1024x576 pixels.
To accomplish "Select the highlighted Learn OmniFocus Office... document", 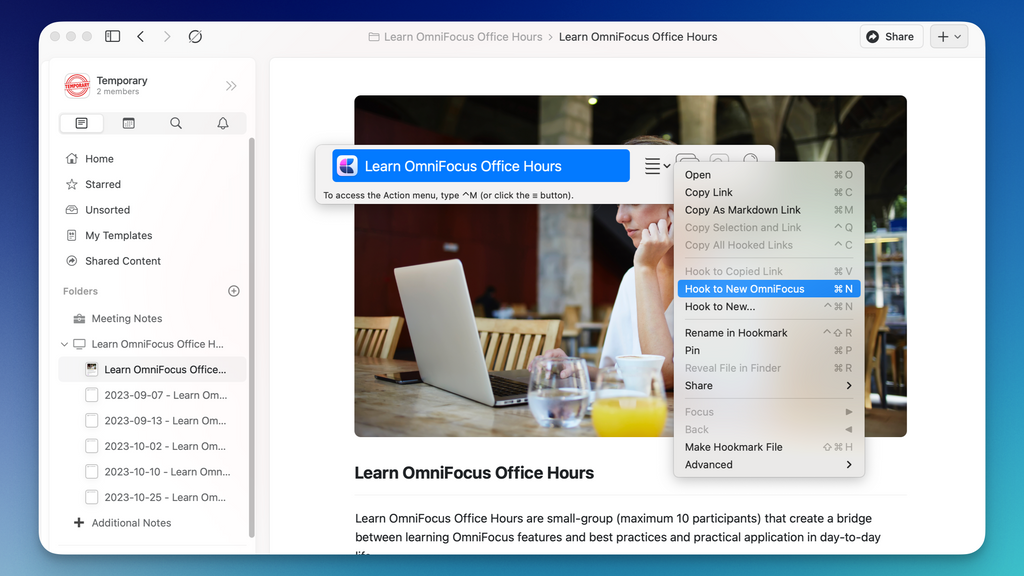I will (152, 369).
